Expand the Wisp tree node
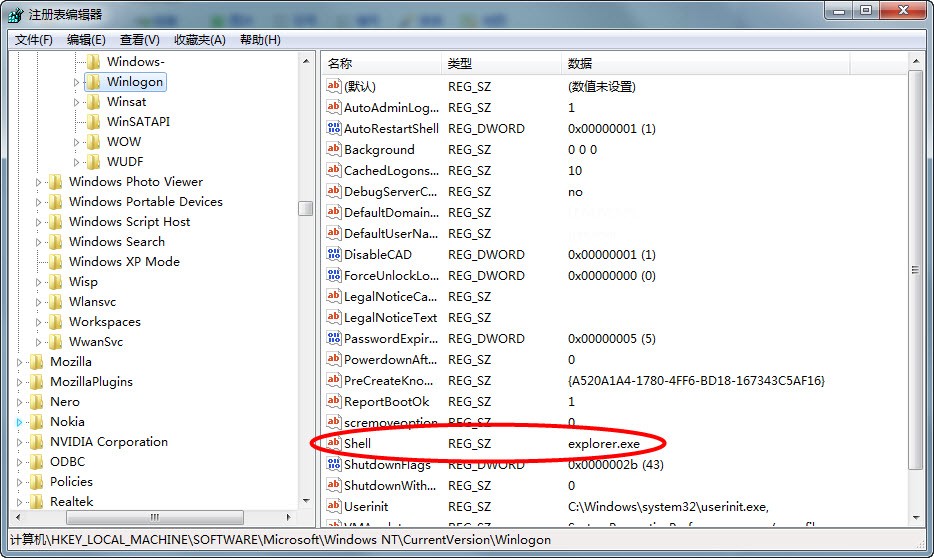The image size is (934, 558). (x=38, y=282)
